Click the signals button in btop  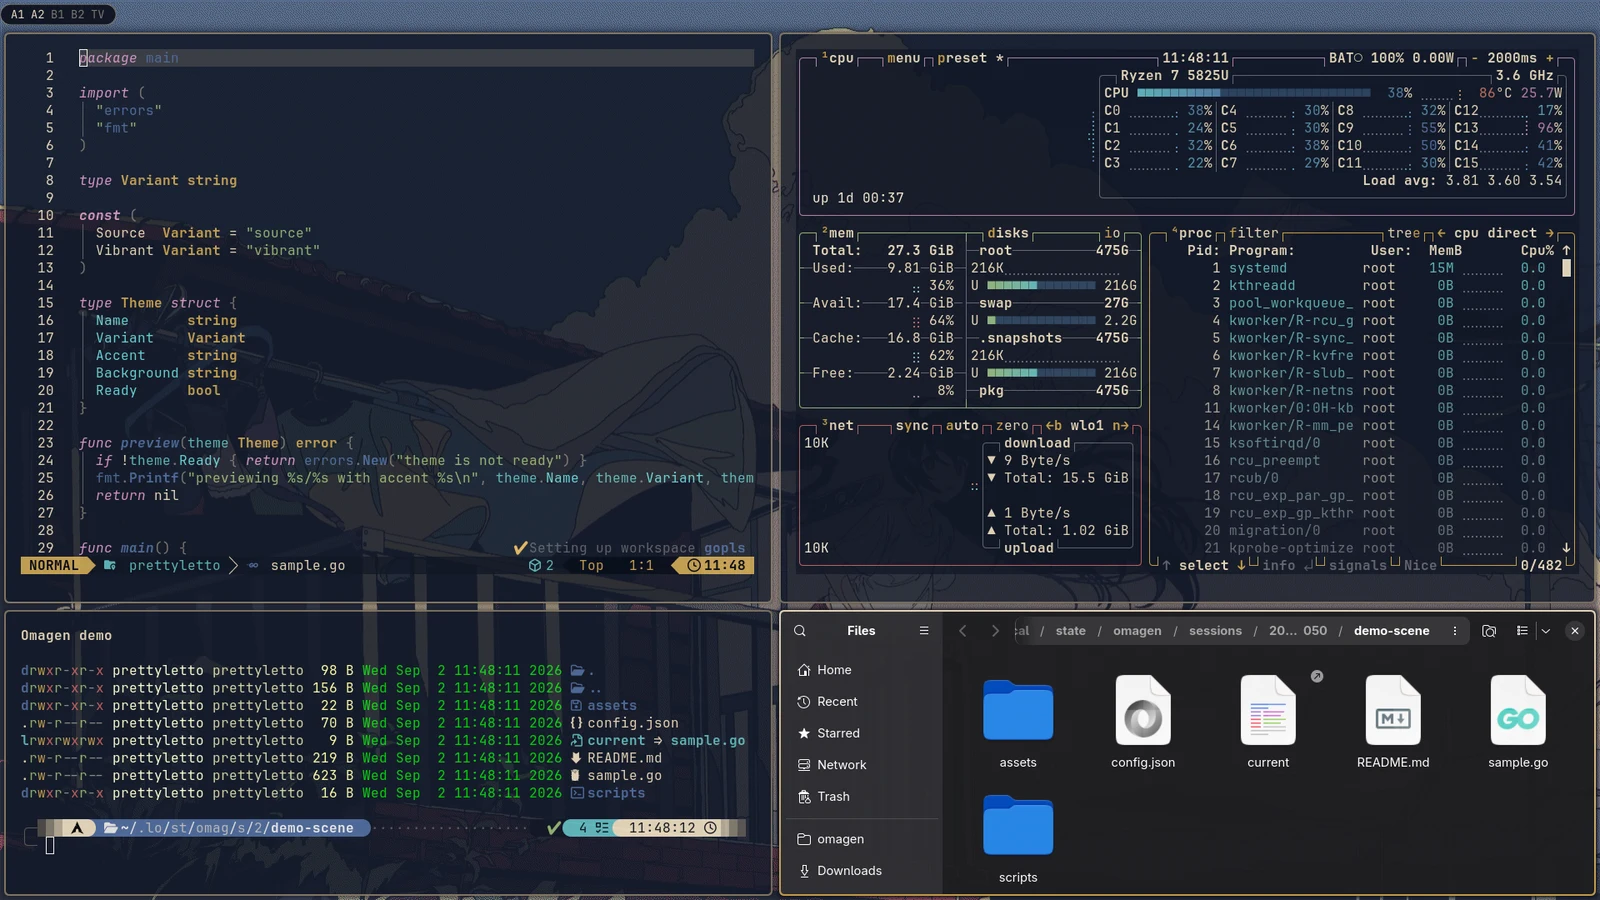(x=1358, y=566)
